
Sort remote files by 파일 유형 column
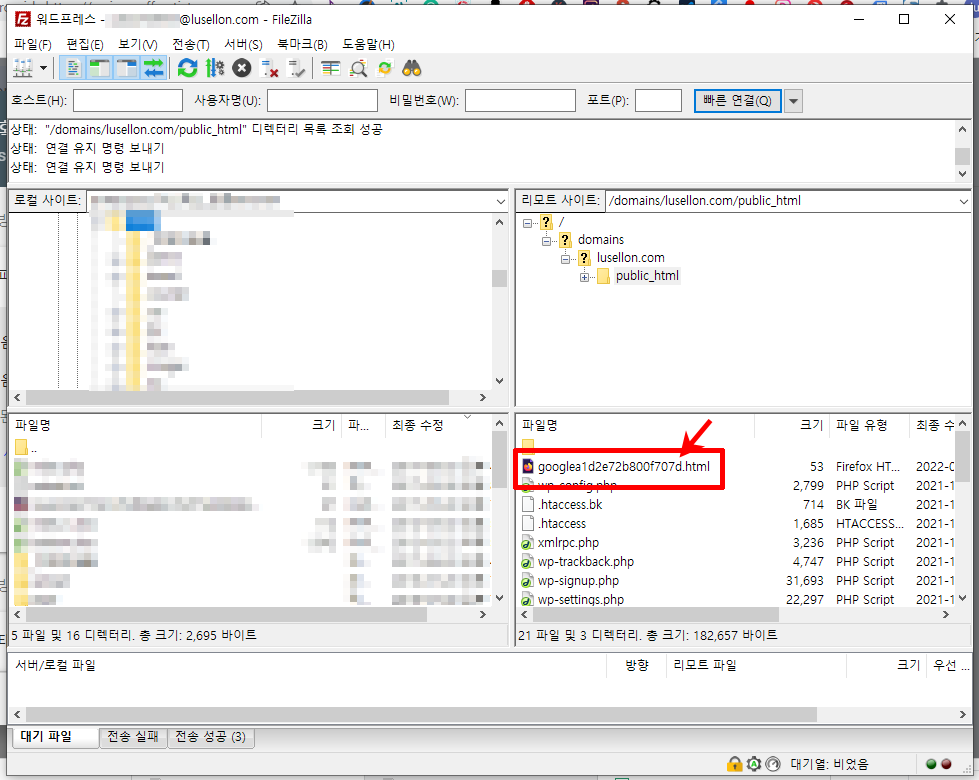(x=869, y=425)
